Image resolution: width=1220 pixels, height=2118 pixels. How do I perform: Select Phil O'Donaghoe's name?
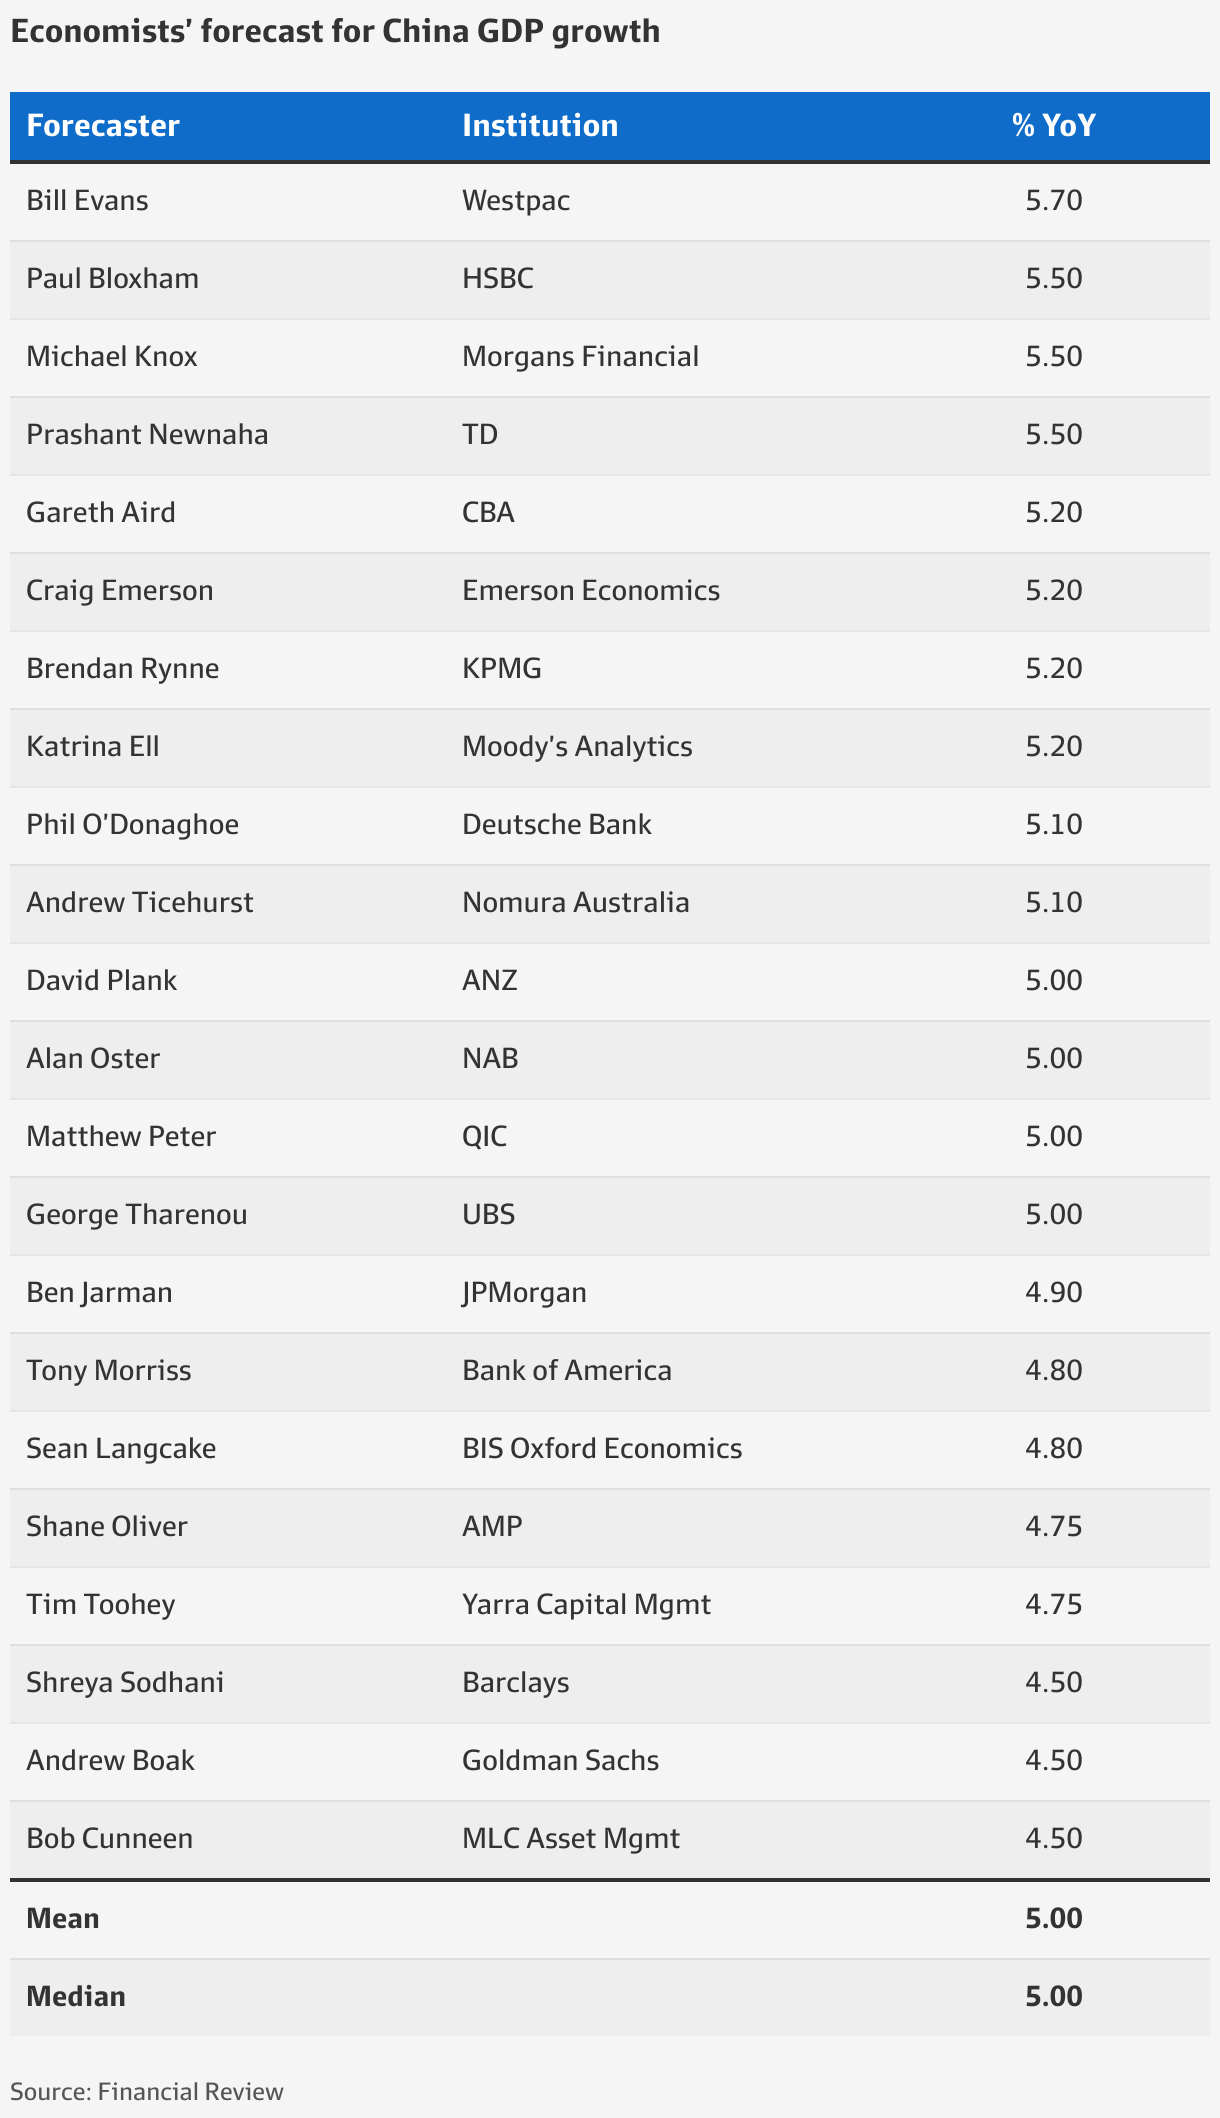click(133, 825)
